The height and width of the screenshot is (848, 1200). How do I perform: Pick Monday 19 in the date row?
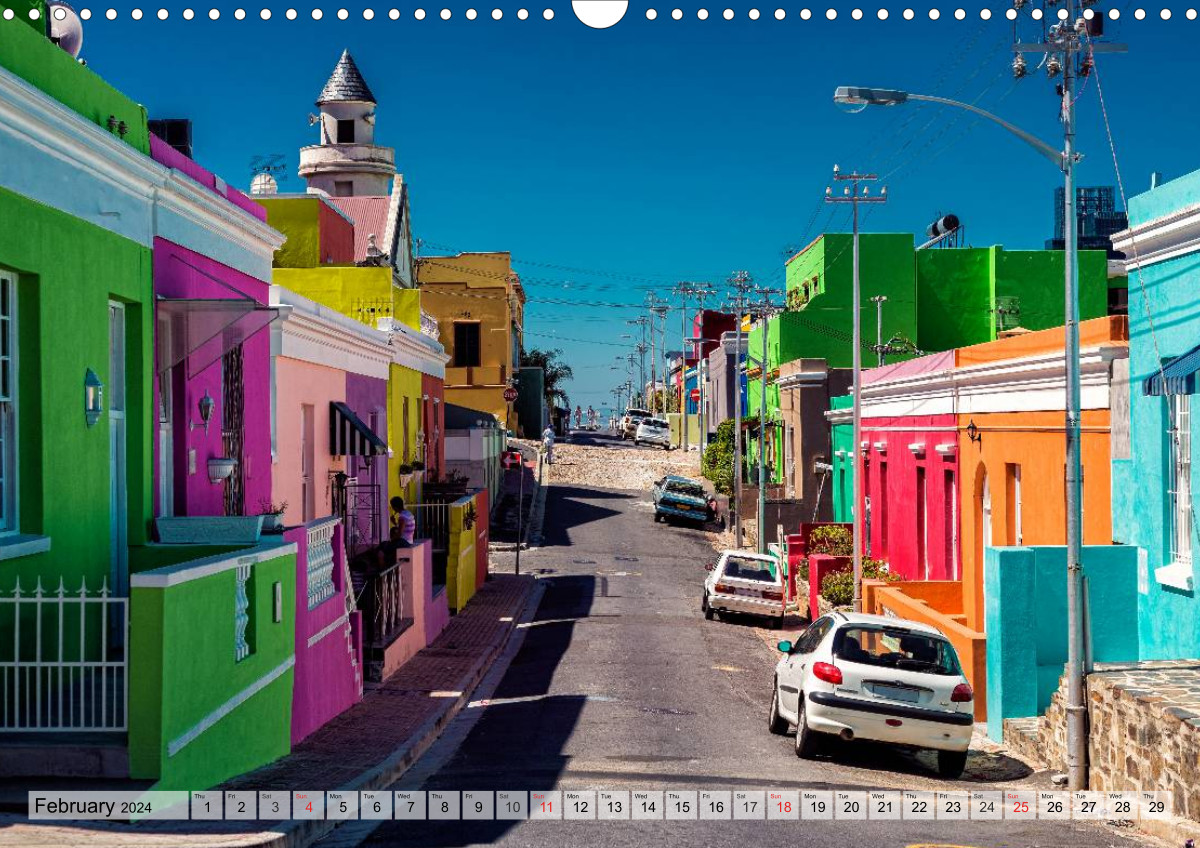[x=818, y=806]
